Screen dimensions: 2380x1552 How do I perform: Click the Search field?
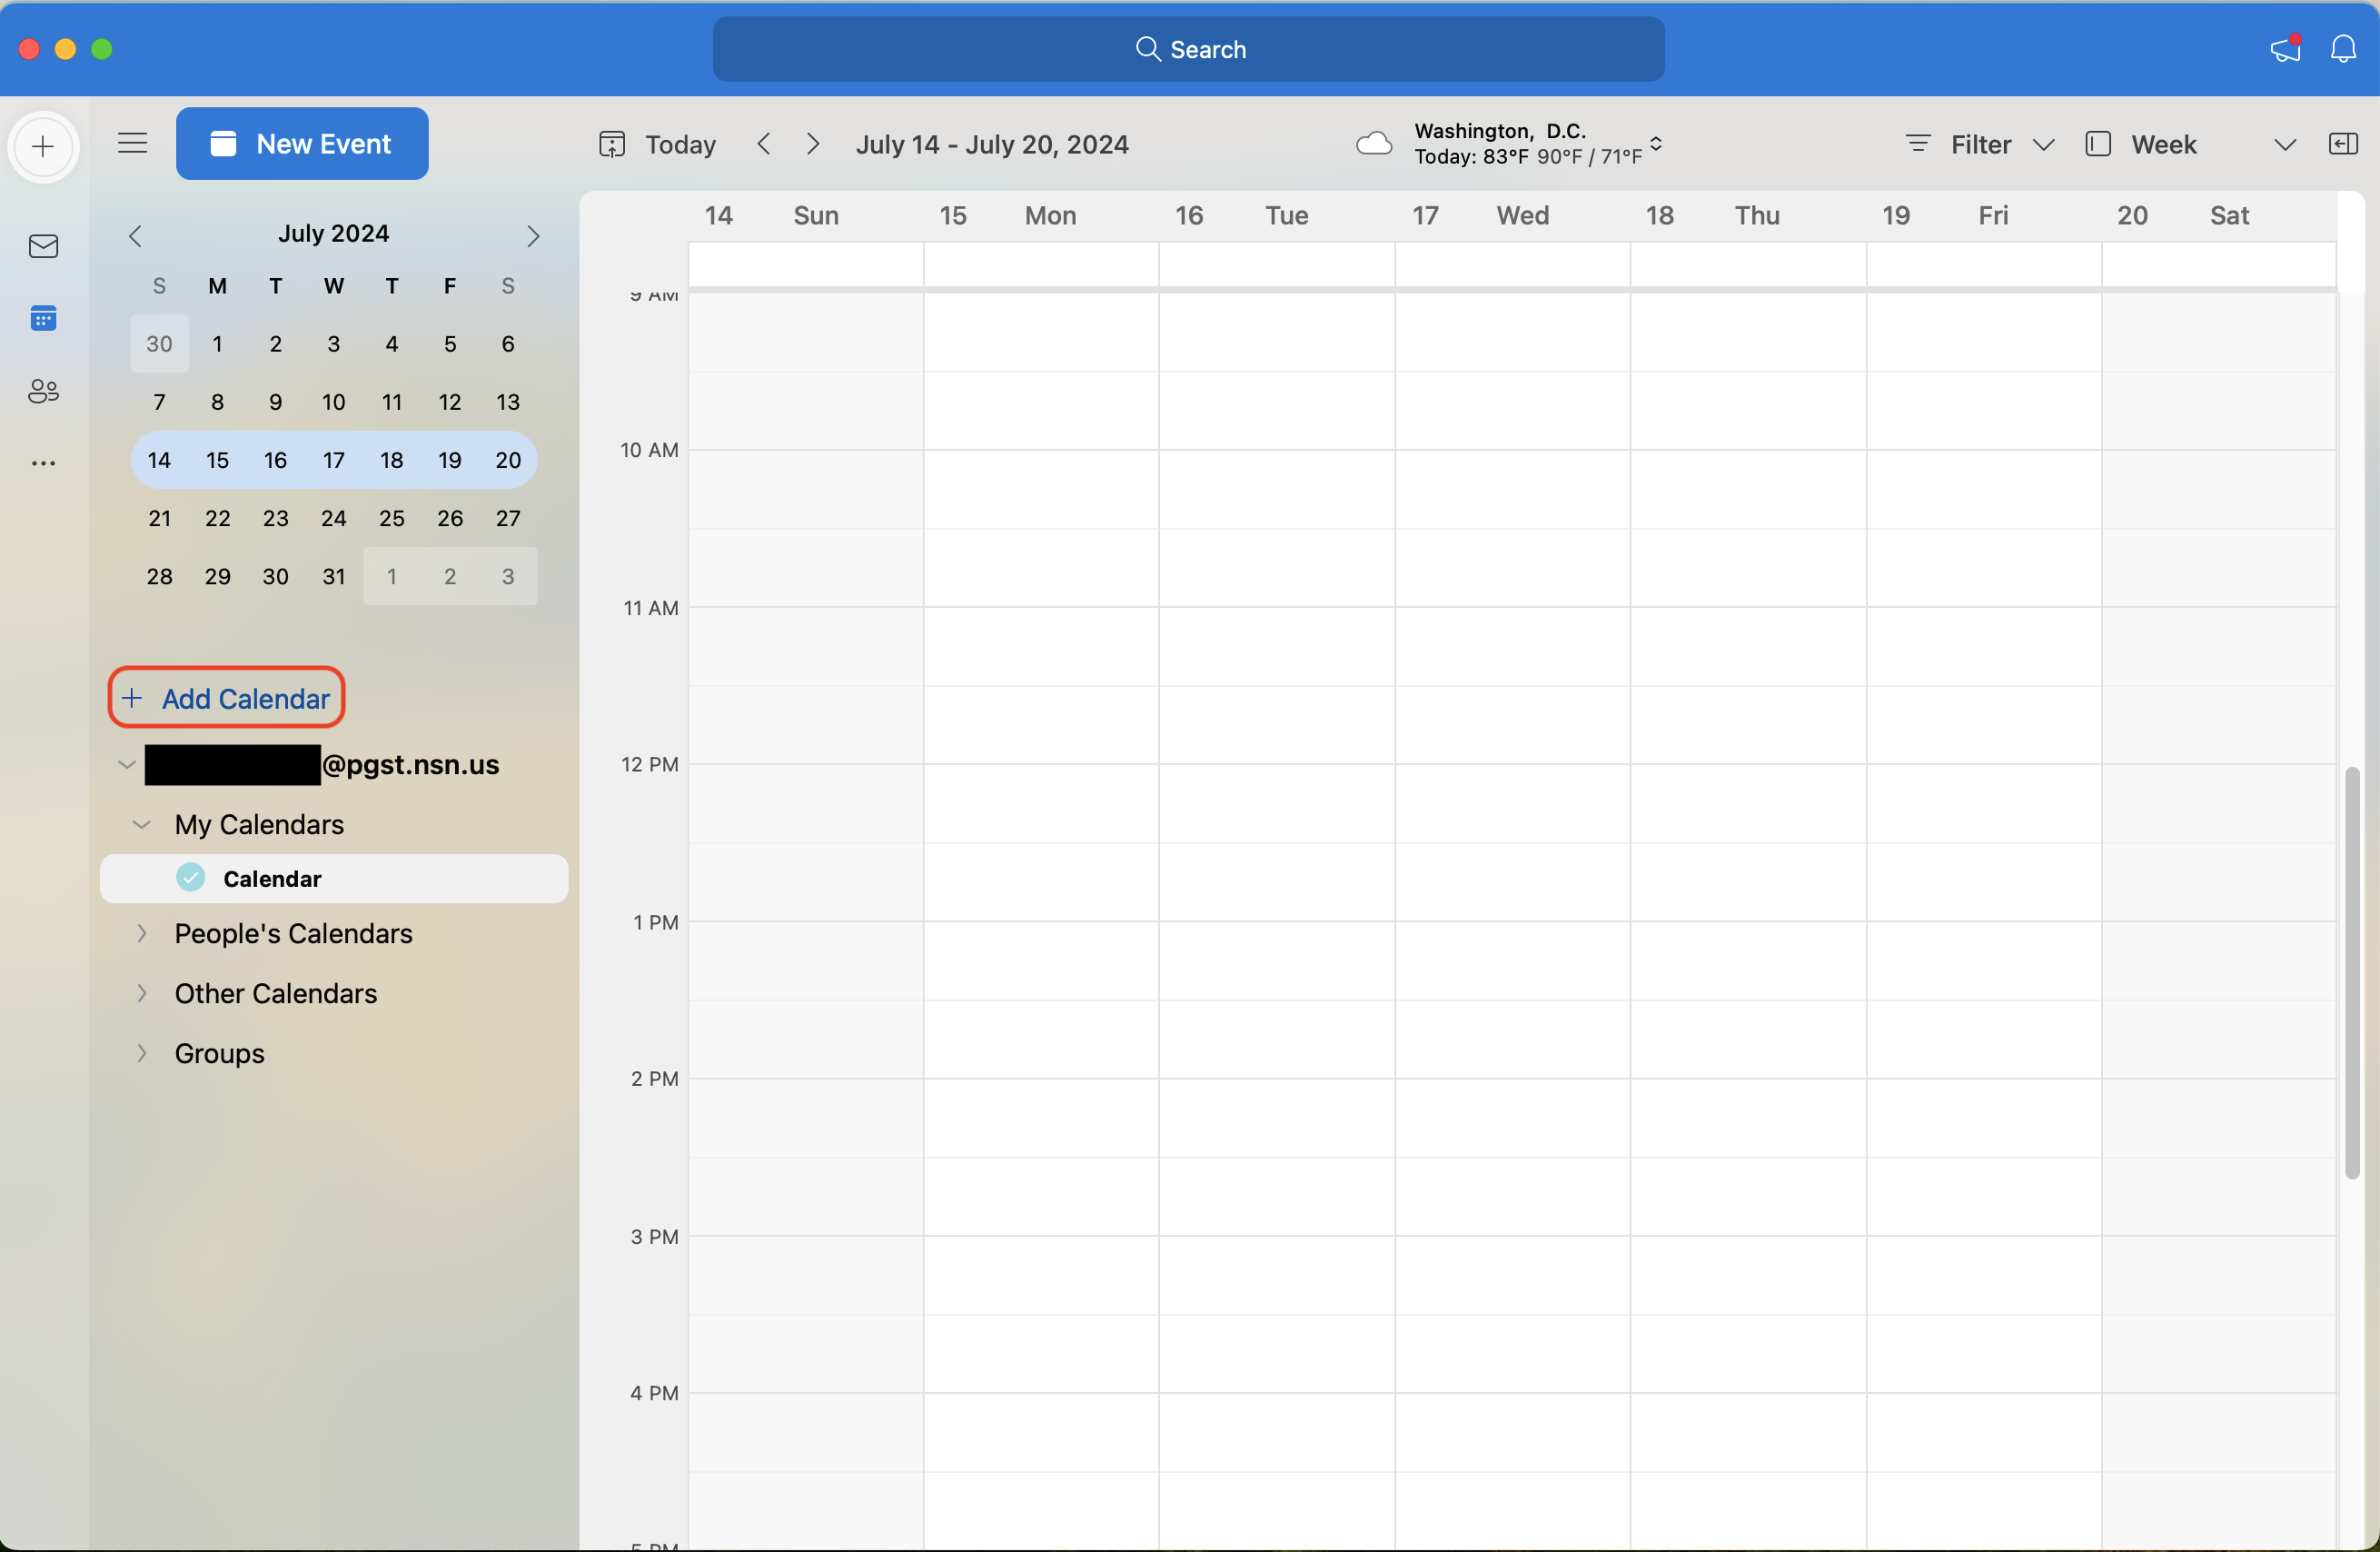click(1188, 49)
